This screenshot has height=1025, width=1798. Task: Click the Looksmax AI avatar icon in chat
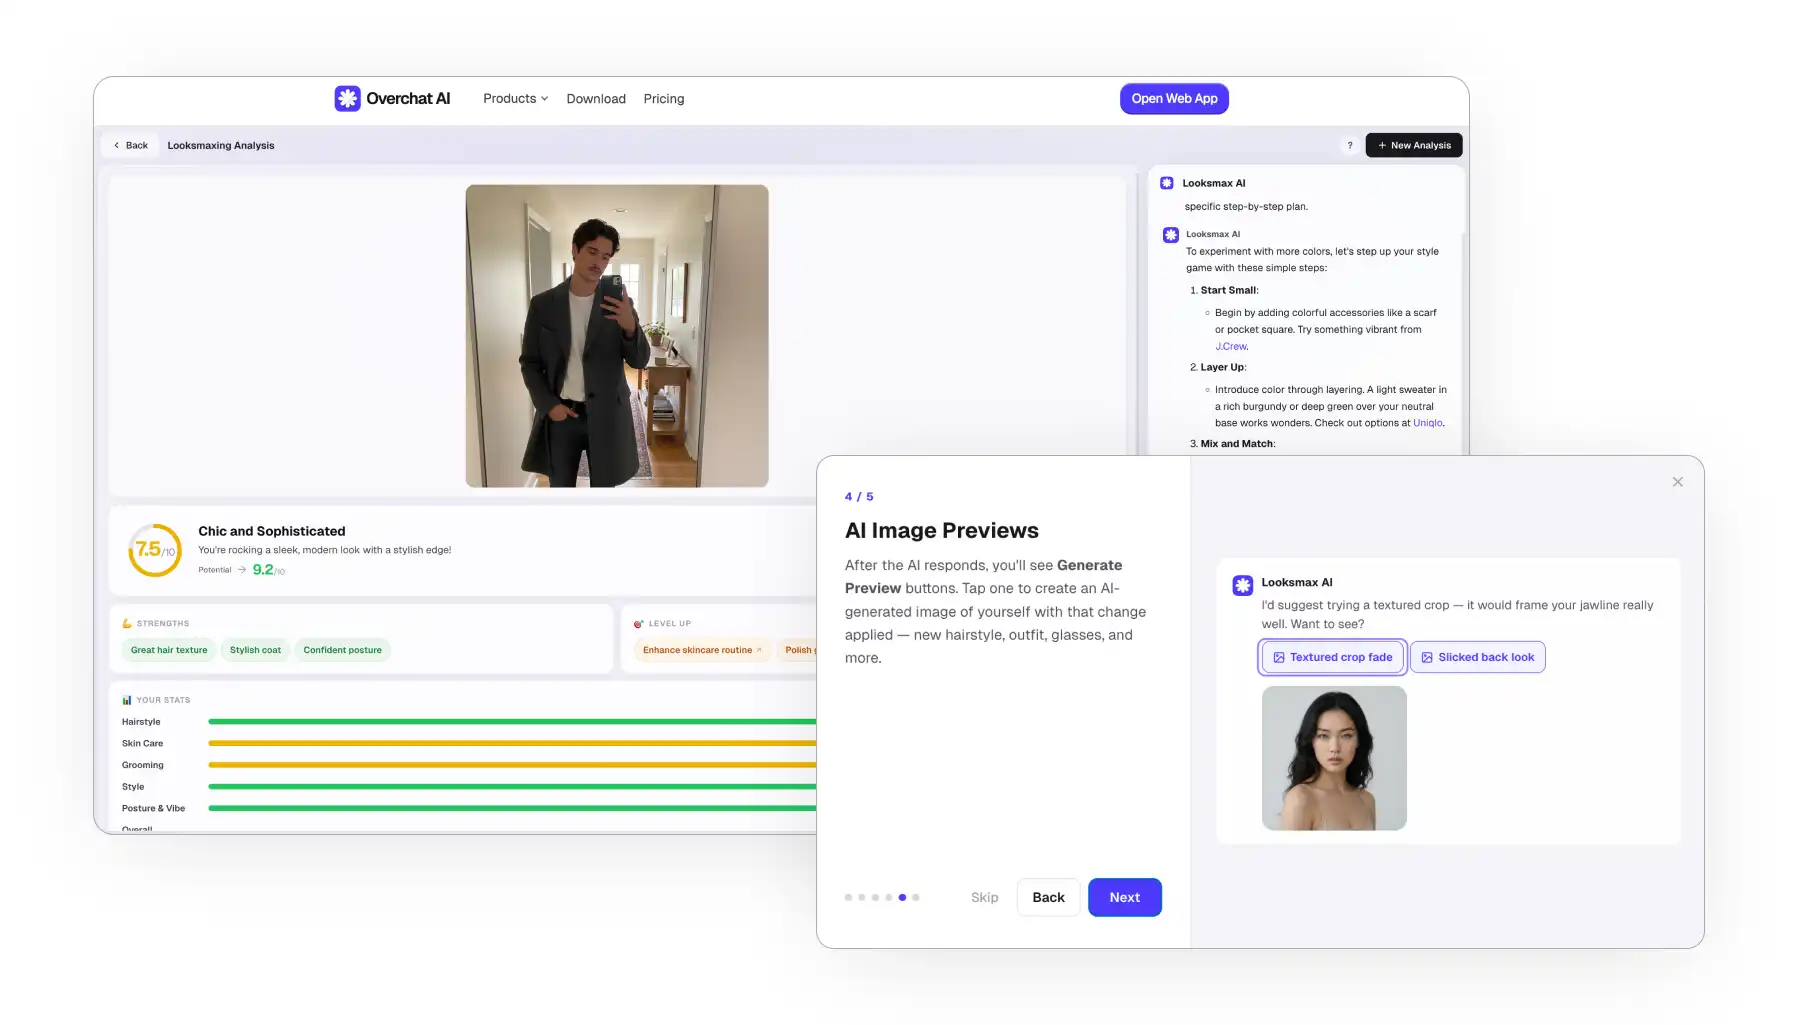[x=1242, y=585]
